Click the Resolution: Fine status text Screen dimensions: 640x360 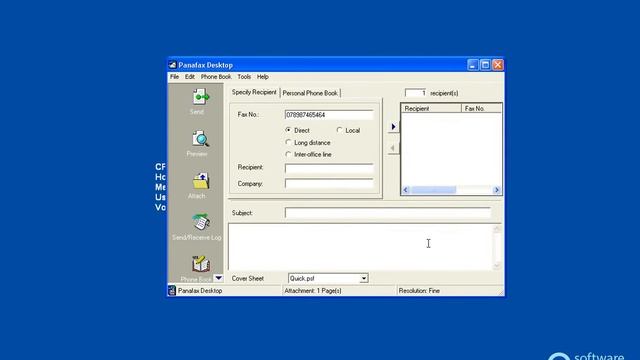(x=419, y=291)
